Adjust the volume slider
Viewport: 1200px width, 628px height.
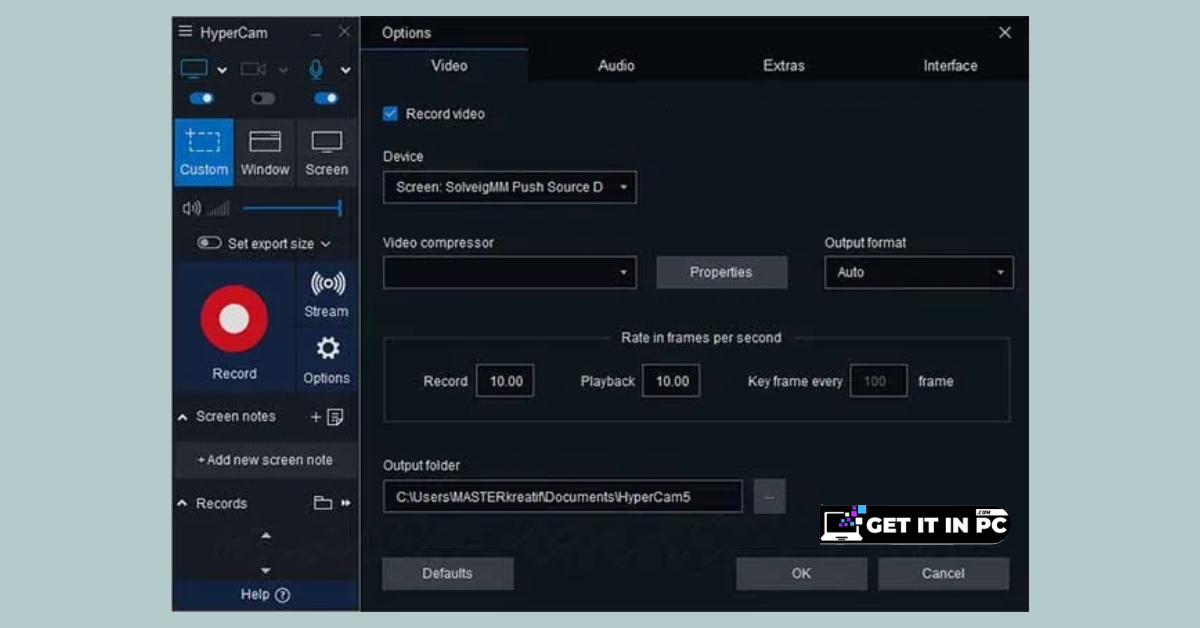tap(292, 208)
